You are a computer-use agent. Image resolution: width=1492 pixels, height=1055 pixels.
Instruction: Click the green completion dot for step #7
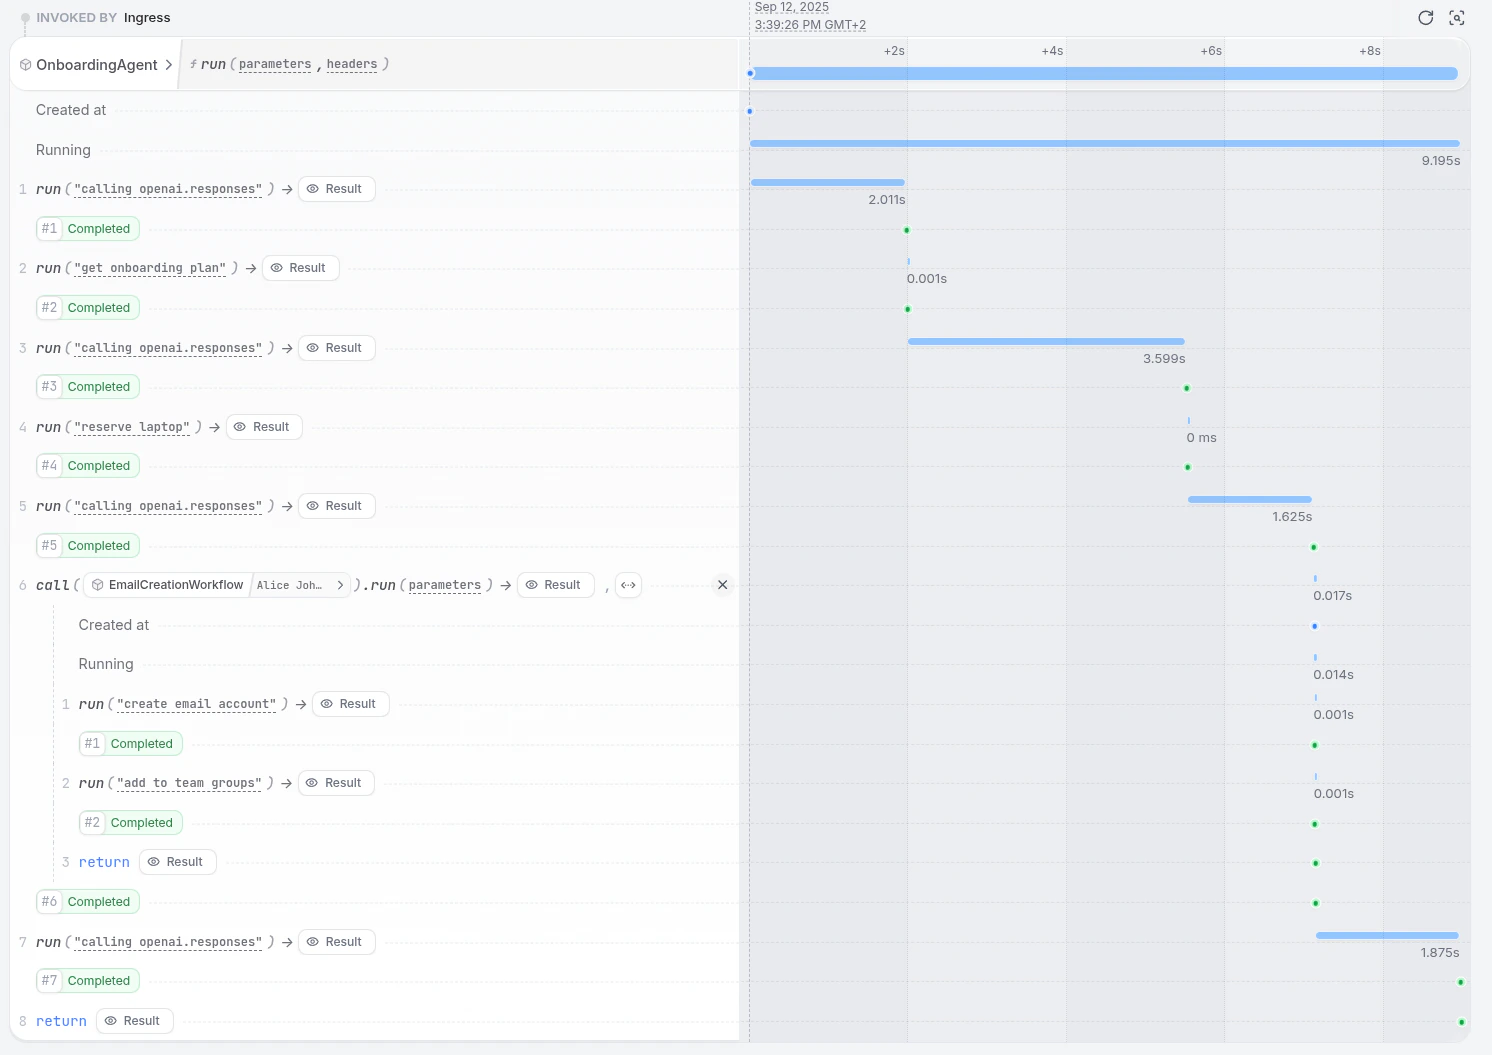point(1461,982)
